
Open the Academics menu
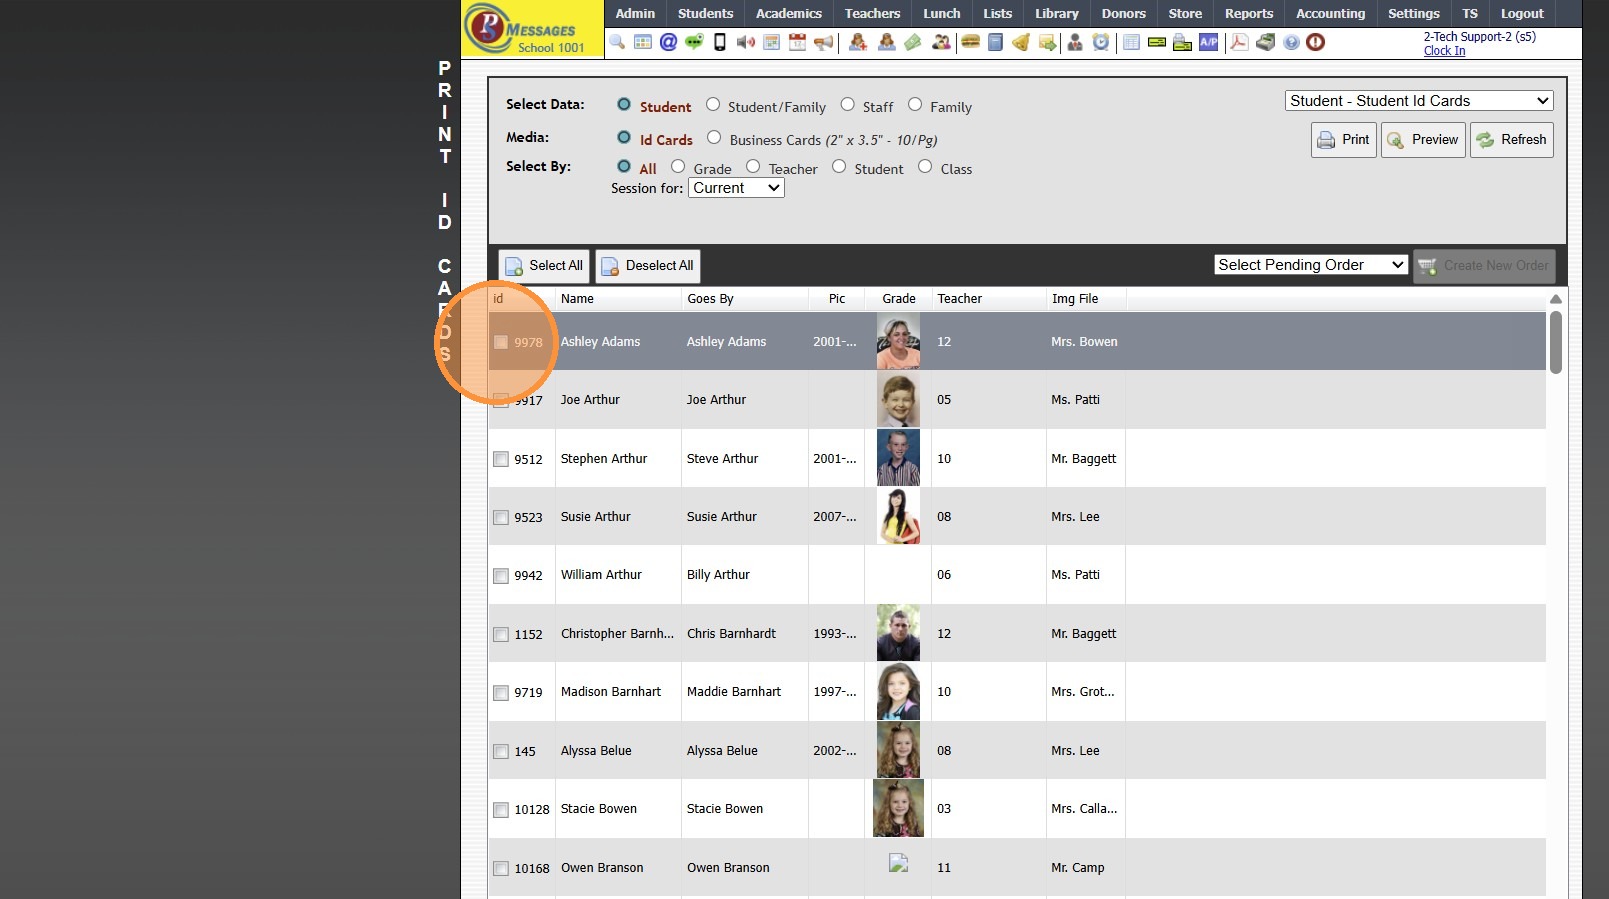[789, 13]
